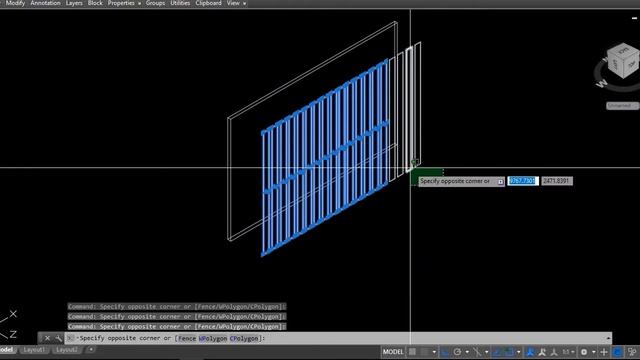Screen dimensions: 640x360
Task: Click blue circle status bar icon
Action: [618, 352]
